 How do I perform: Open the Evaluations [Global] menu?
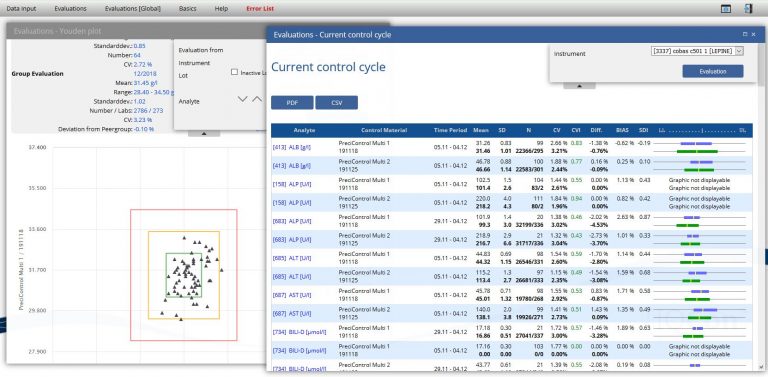point(133,9)
